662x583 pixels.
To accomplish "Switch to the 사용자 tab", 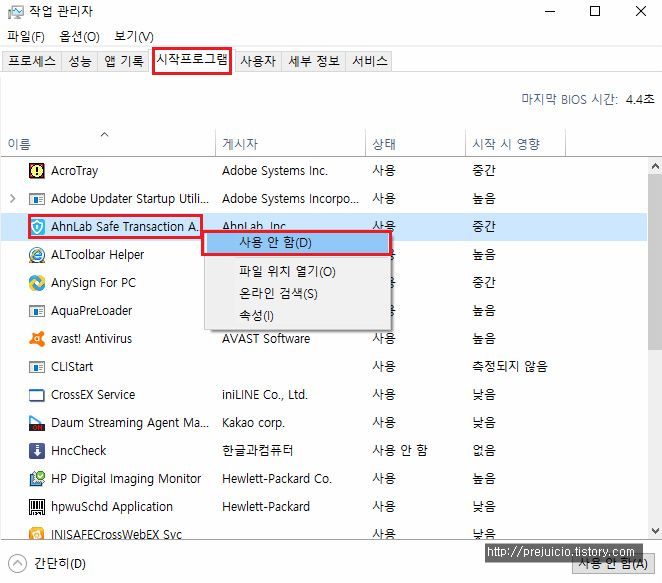I will pos(258,61).
